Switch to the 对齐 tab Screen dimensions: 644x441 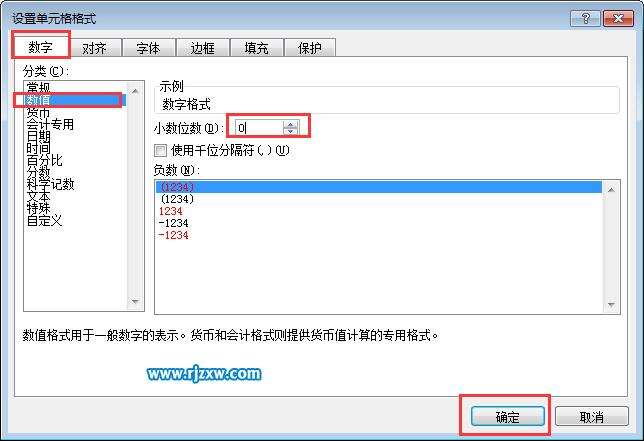[94, 48]
